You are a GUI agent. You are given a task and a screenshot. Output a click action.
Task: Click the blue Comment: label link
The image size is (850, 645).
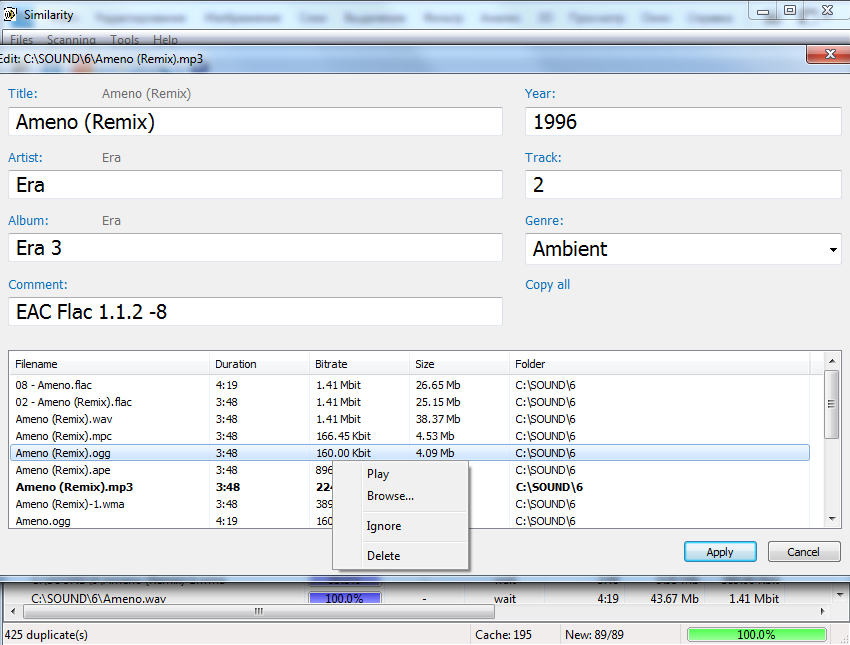[37, 285]
